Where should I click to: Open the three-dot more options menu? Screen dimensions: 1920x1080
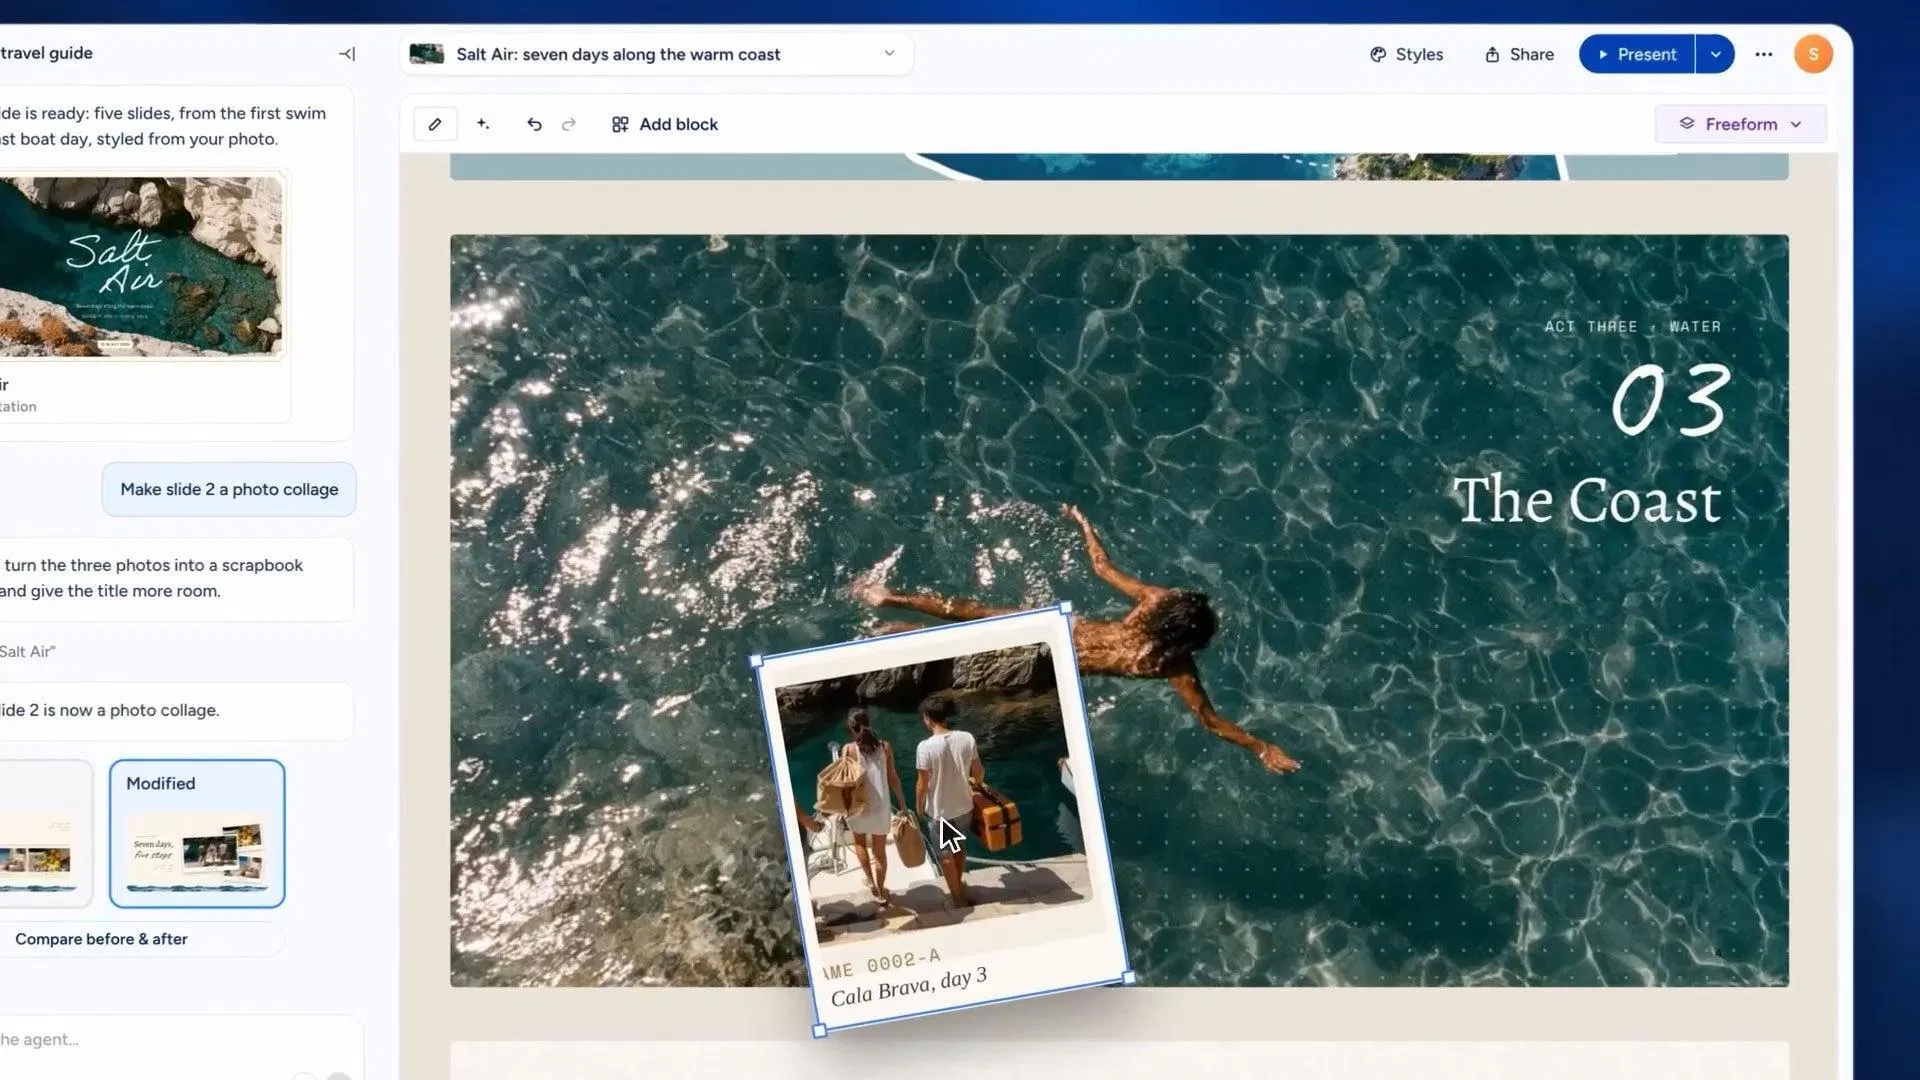coord(1764,54)
